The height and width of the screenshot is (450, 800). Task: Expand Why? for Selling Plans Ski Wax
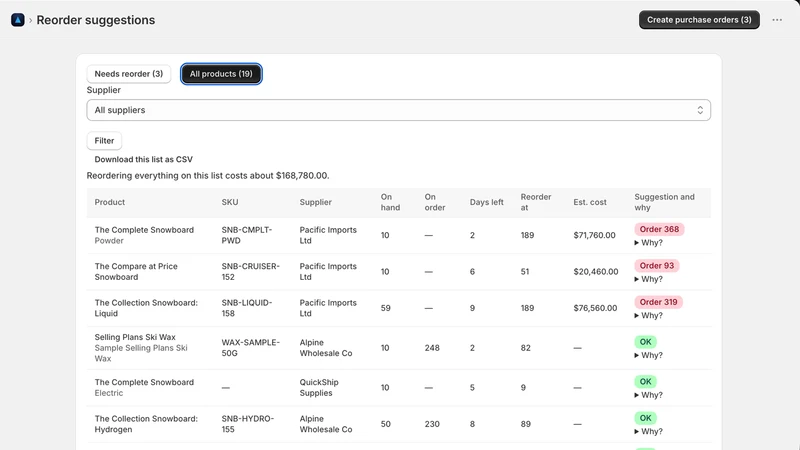pos(648,355)
